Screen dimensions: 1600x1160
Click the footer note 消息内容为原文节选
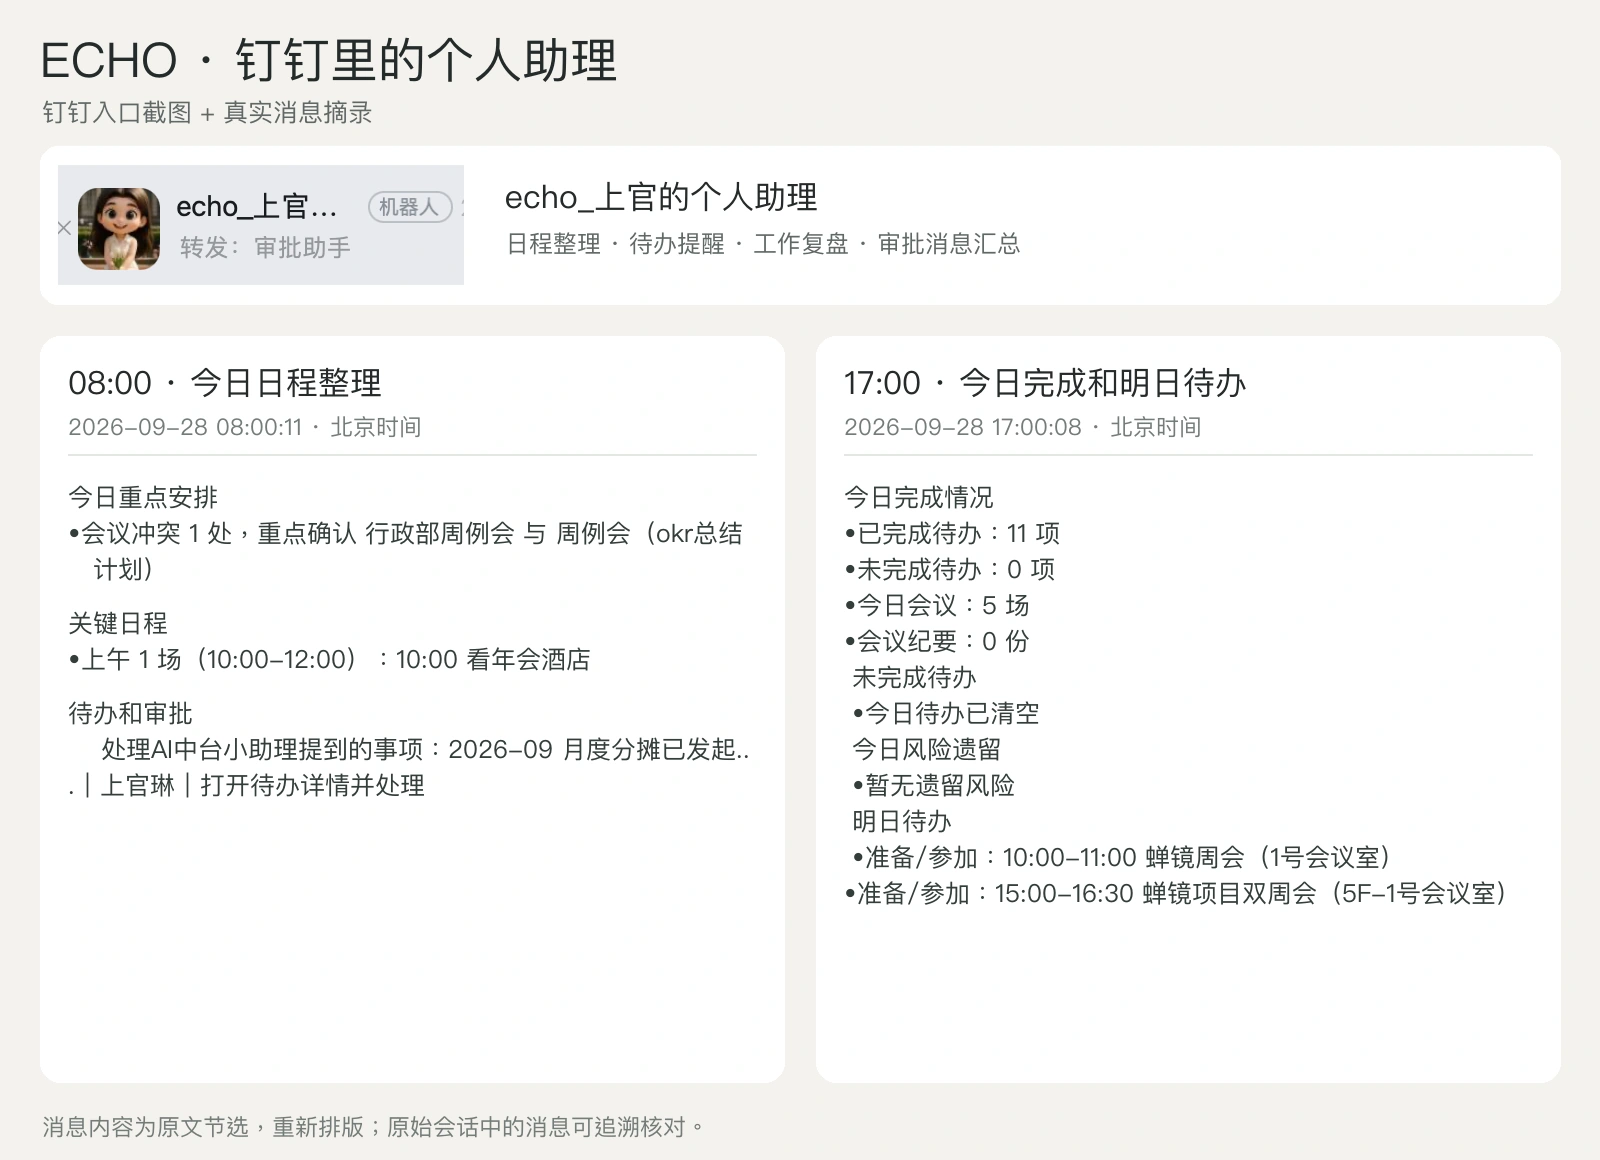(372, 1127)
